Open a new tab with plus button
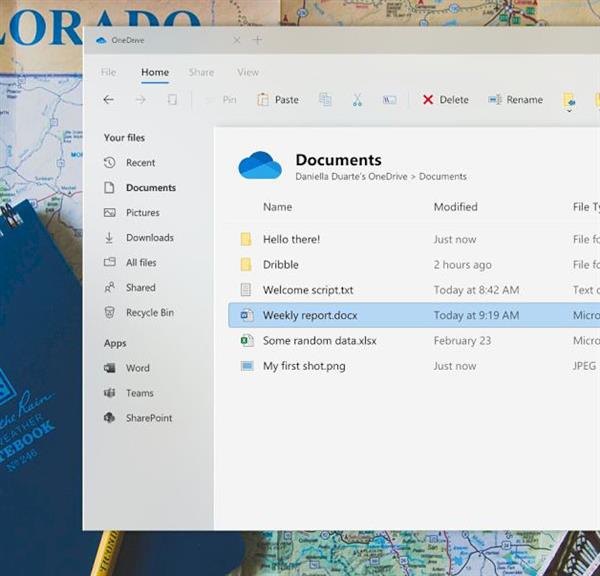The width and height of the screenshot is (600, 576). pos(257,40)
